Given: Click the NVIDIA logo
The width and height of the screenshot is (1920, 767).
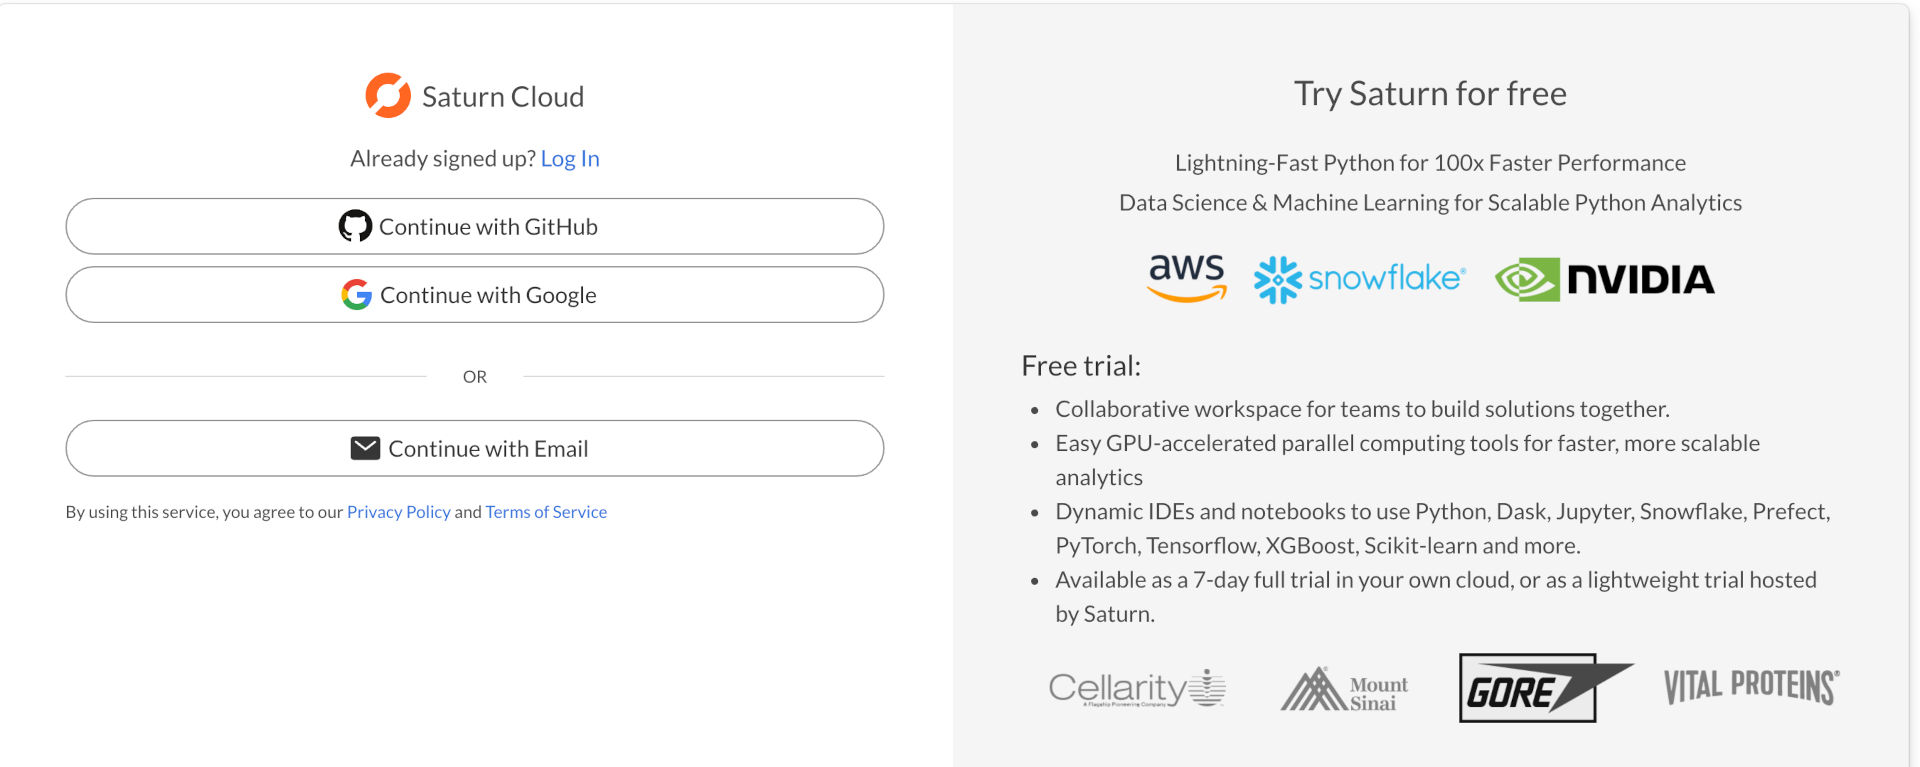Looking at the screenshot, I should pos(1605,280).
